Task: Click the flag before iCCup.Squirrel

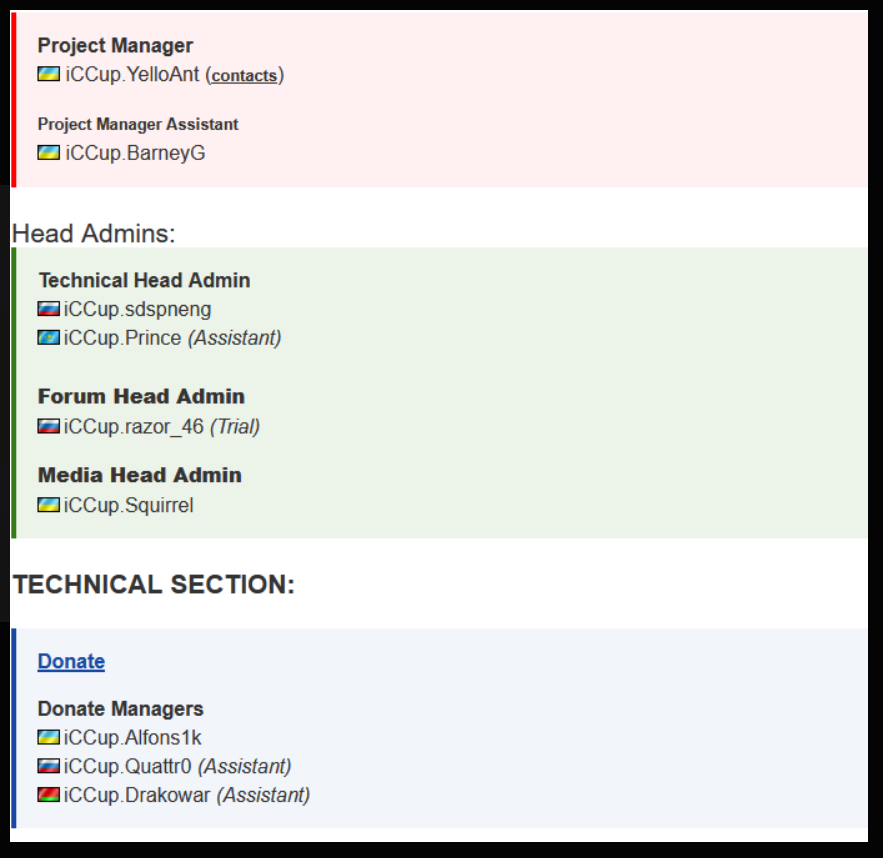Action: pyautogui.click(x=49, y=505)
